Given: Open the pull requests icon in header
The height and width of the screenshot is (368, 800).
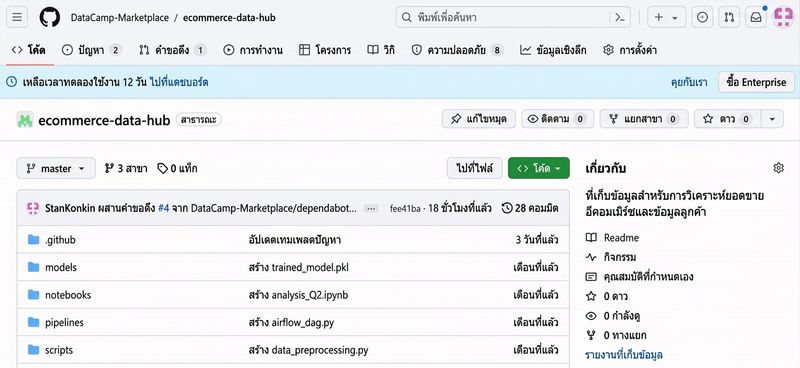Looking at the screenshot, I should pos(729,17).
